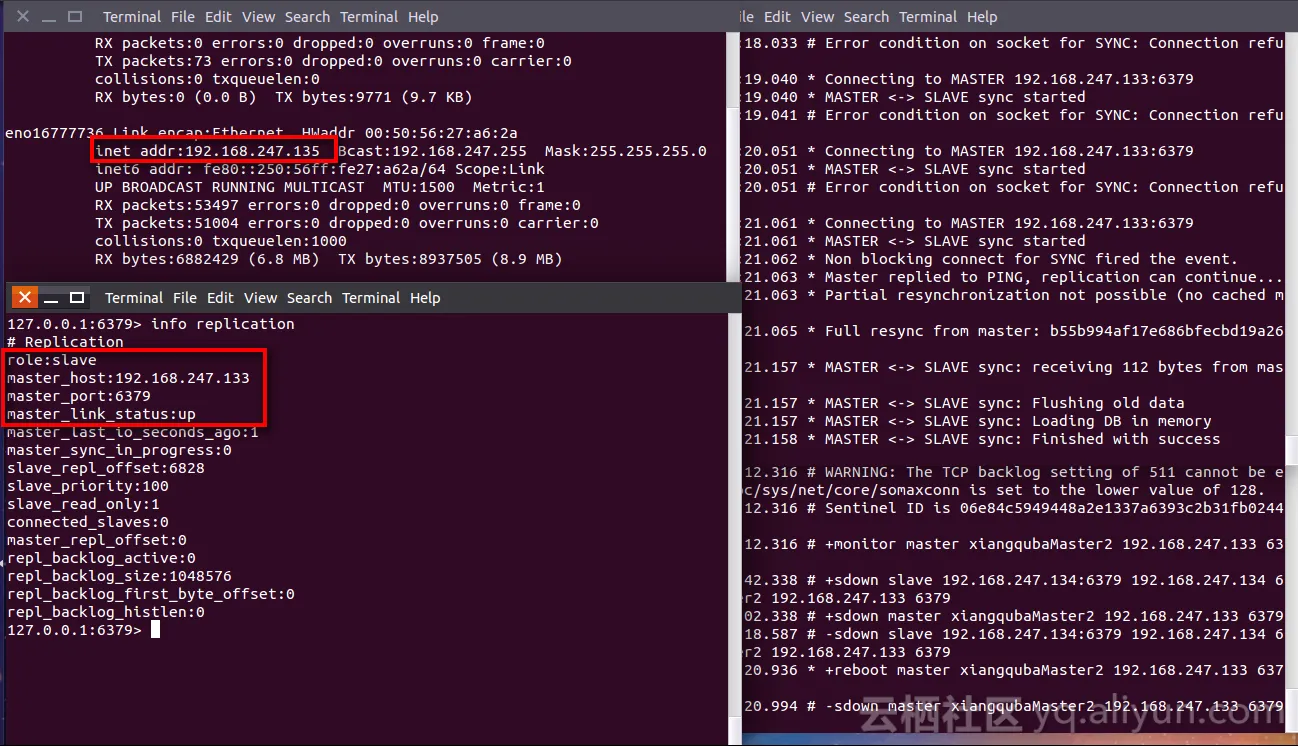
Task: Click the redis prompt cursor after 127.0.0.1:6379>
Action: pos(155,630)
